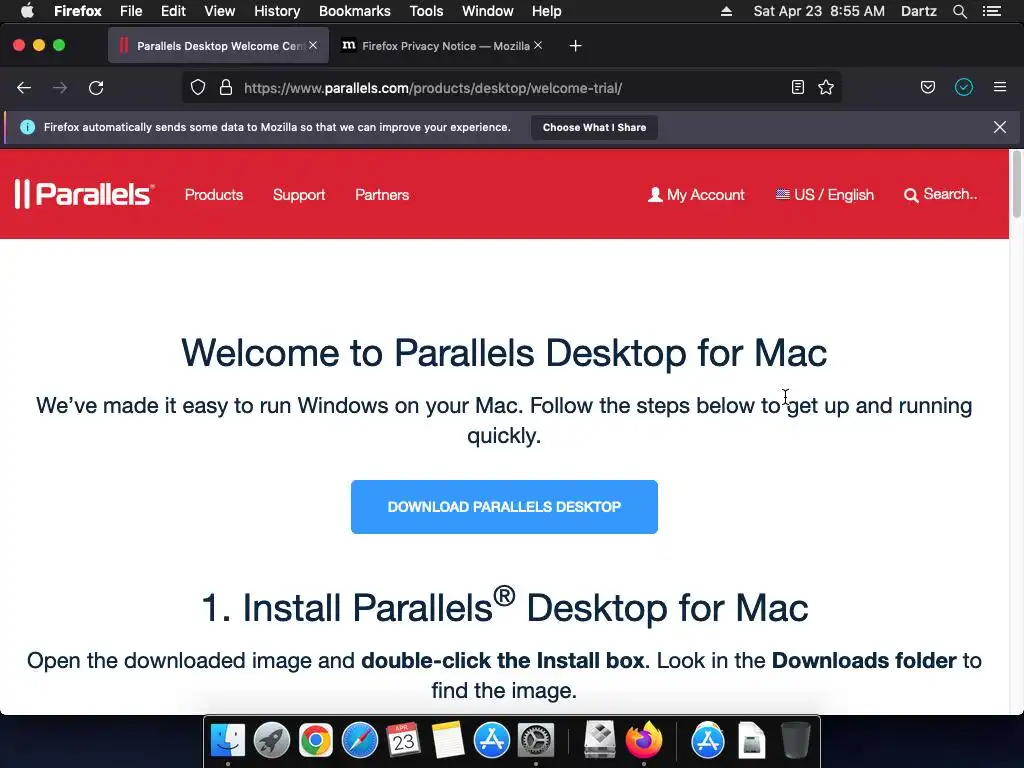Screen dimensions: 1024x768
Task: Open the Firefox hamburger application menu
Action: click(x=1000, y=87)
